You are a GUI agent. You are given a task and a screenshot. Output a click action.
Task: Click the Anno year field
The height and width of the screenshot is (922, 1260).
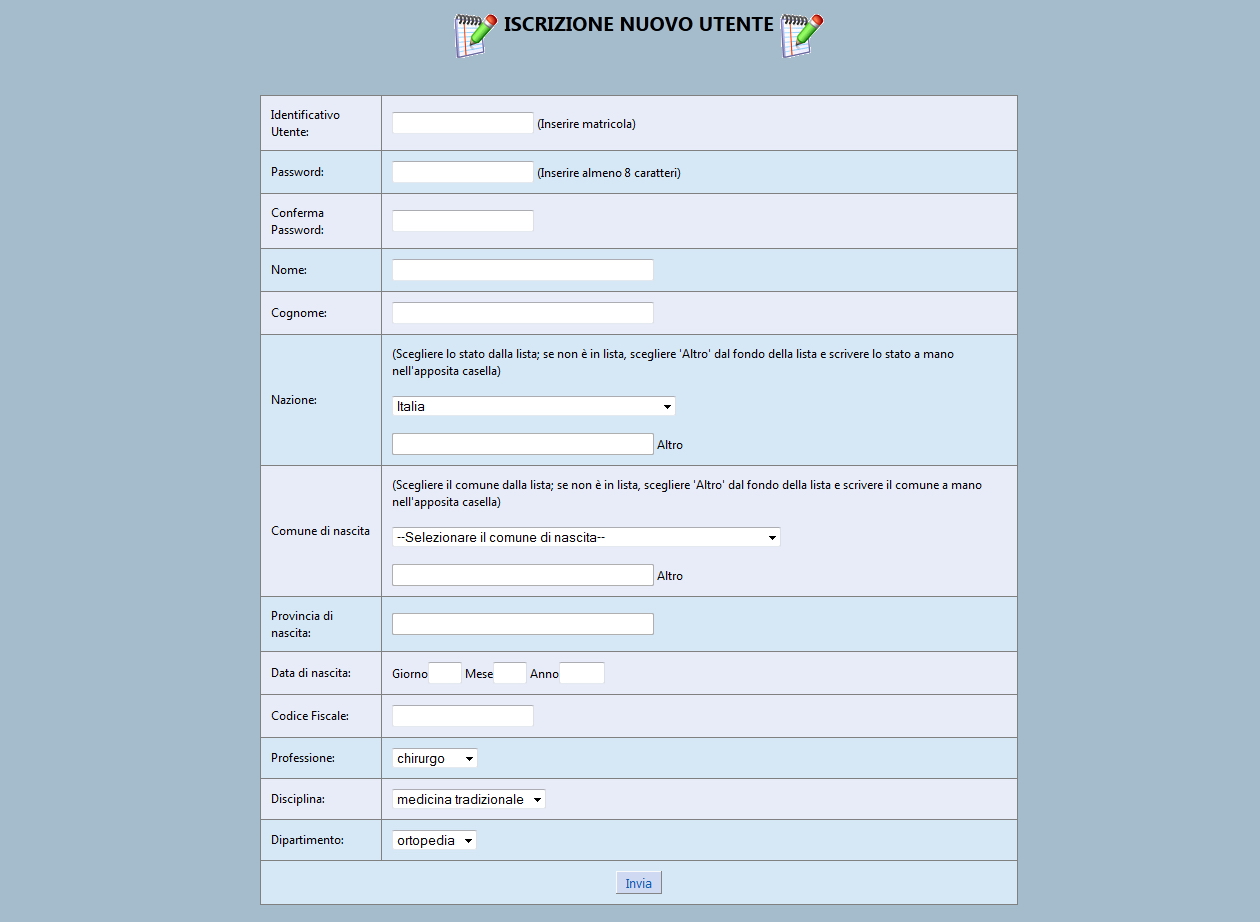tap(583, 672)
